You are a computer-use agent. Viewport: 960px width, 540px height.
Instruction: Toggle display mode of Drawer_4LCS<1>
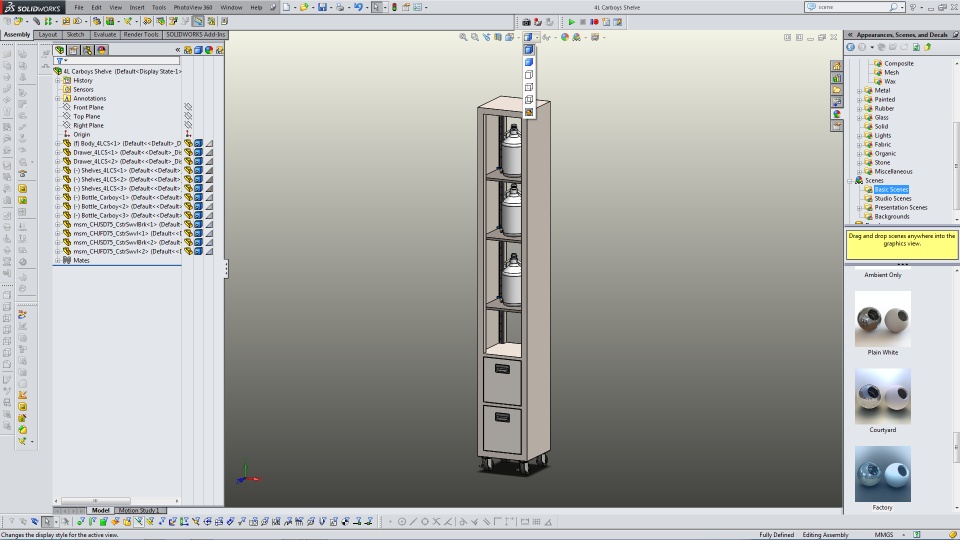click(x=198, y=152)
